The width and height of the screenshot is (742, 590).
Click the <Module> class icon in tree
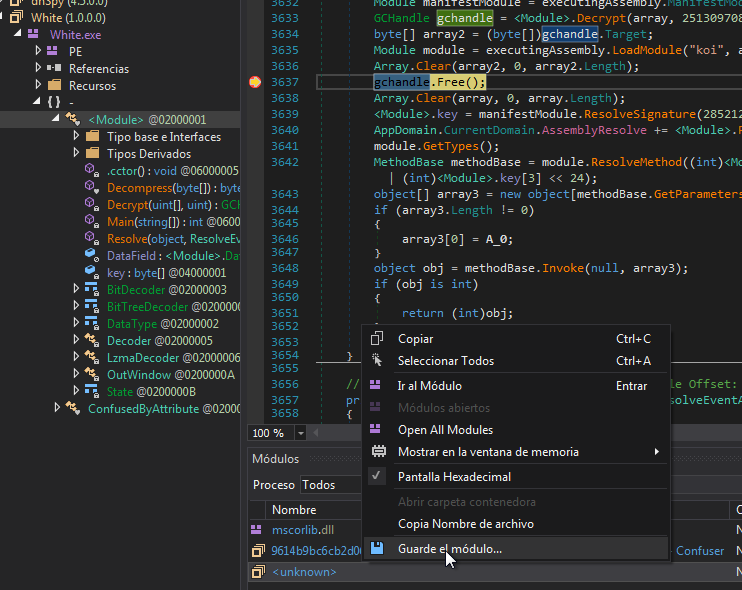(73, 119)
